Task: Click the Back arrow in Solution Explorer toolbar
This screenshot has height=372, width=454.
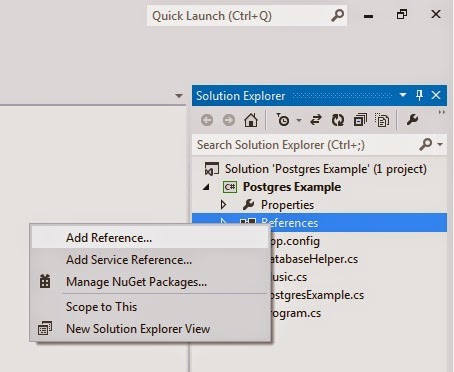Action: point(207,120)
